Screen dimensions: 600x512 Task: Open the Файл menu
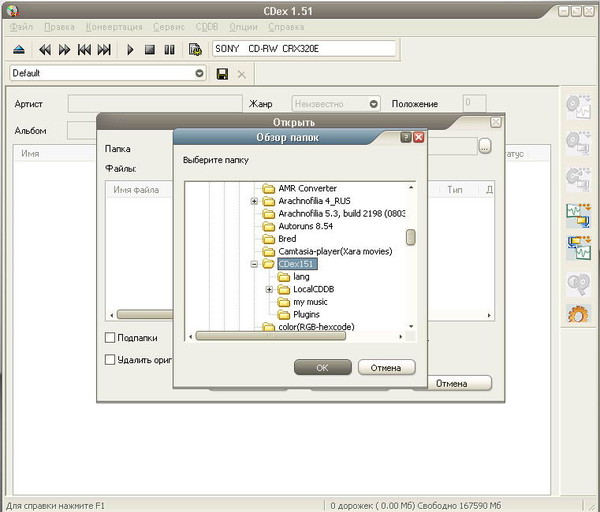point(21,27)
